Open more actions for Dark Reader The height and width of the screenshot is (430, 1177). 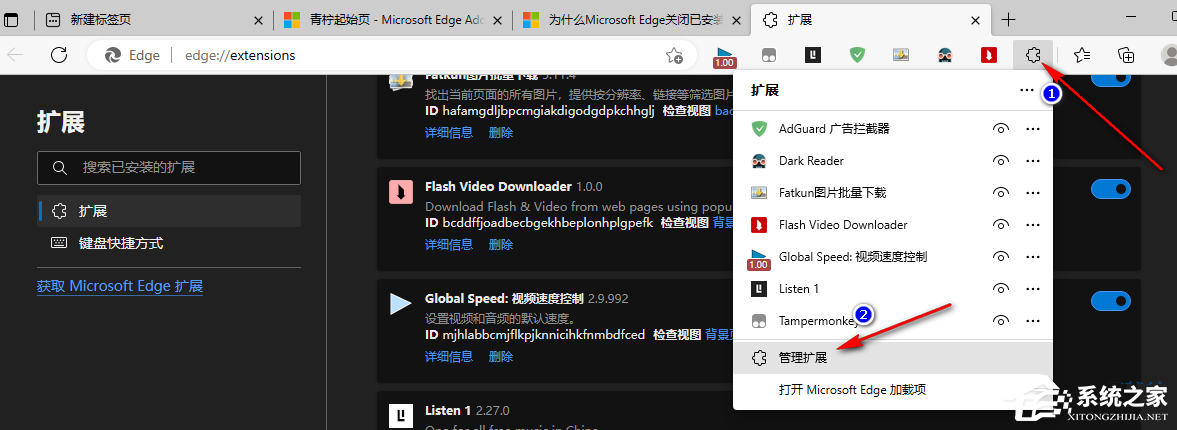[1033, 161]
